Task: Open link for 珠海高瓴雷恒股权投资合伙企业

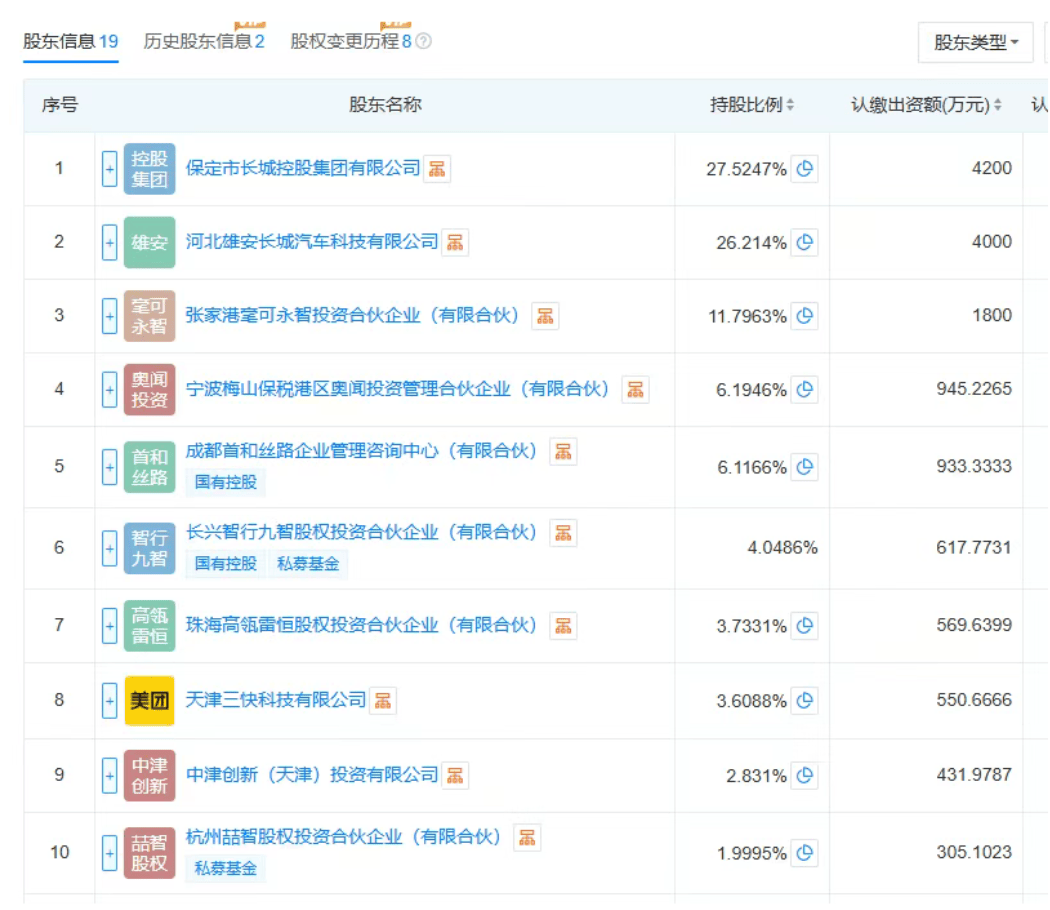Action: [360, 625]
